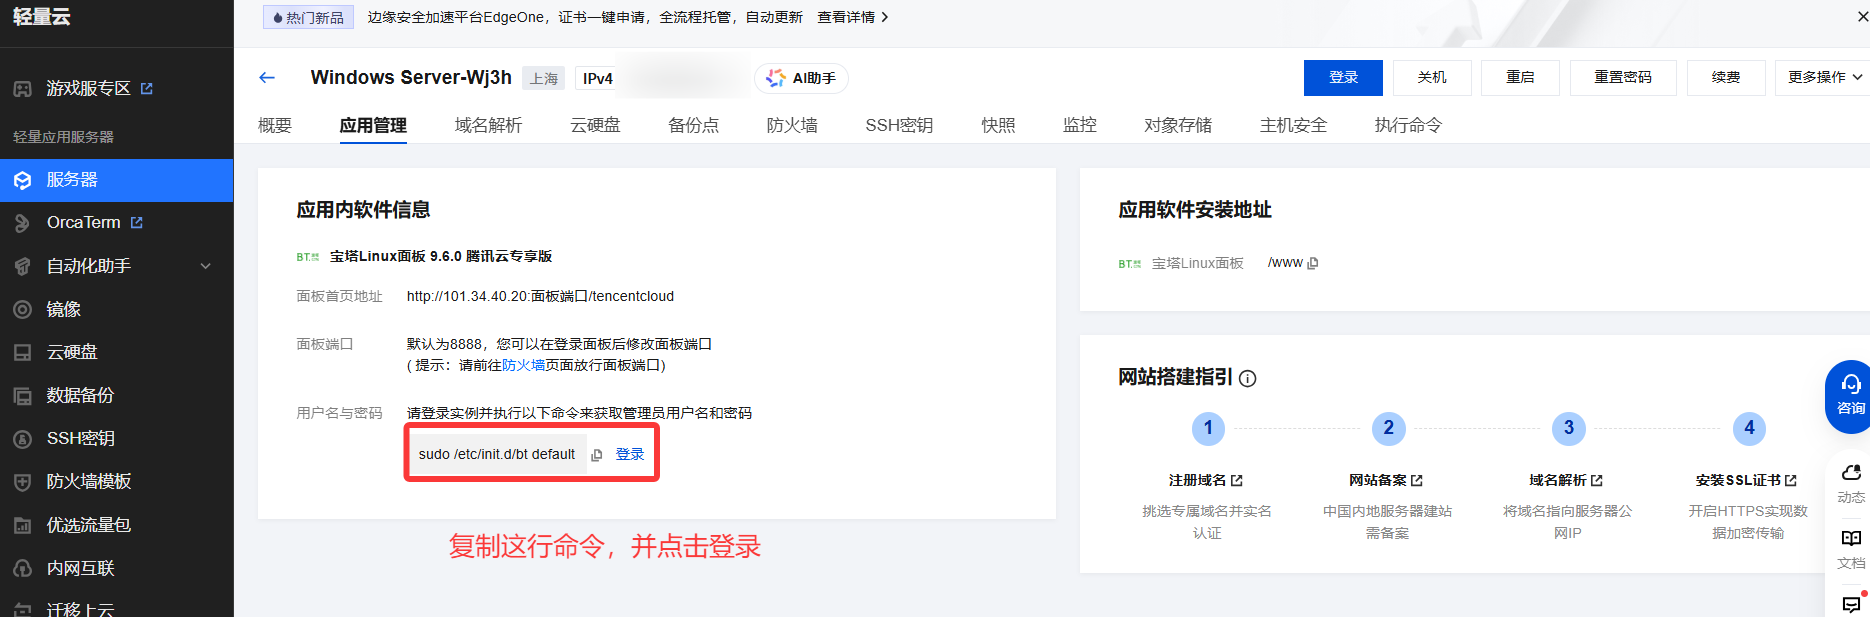Click the 重置密码 button
Screen dimensions: 1870x617
pyautogui.click(x=1623, y=77)
